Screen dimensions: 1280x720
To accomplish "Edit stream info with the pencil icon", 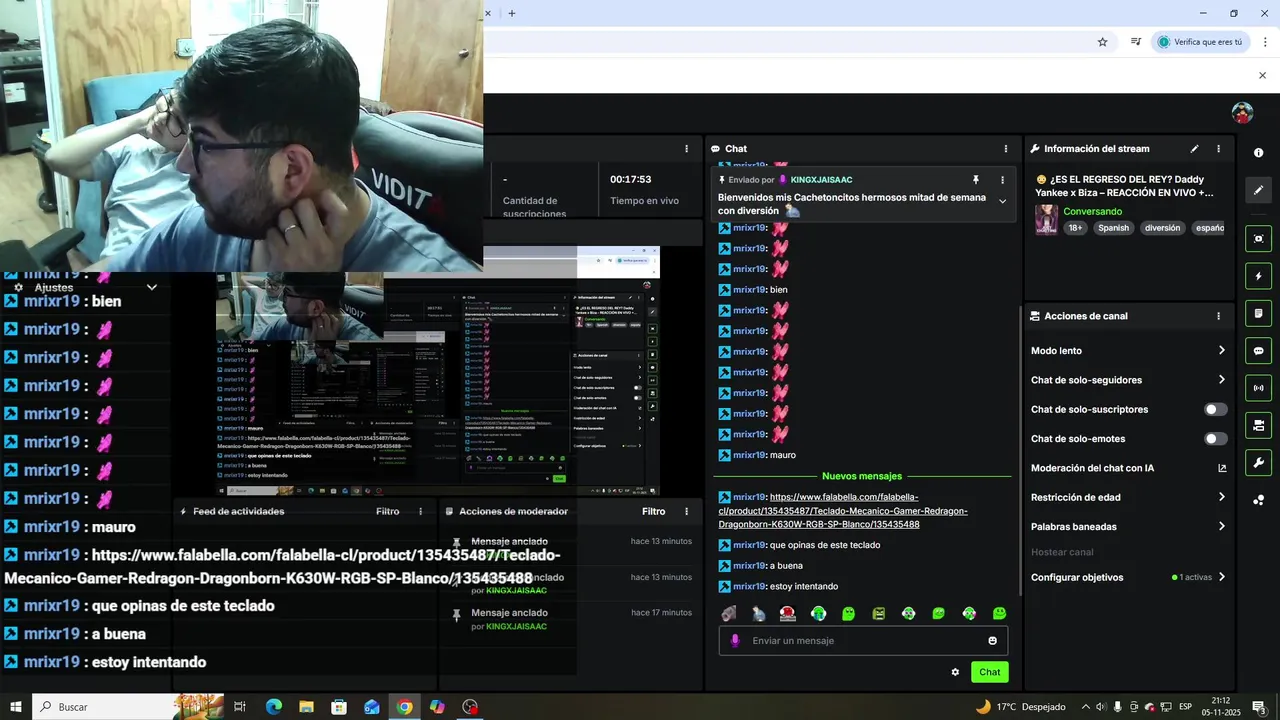I will pyautogui.click(x=1194, y=149).
